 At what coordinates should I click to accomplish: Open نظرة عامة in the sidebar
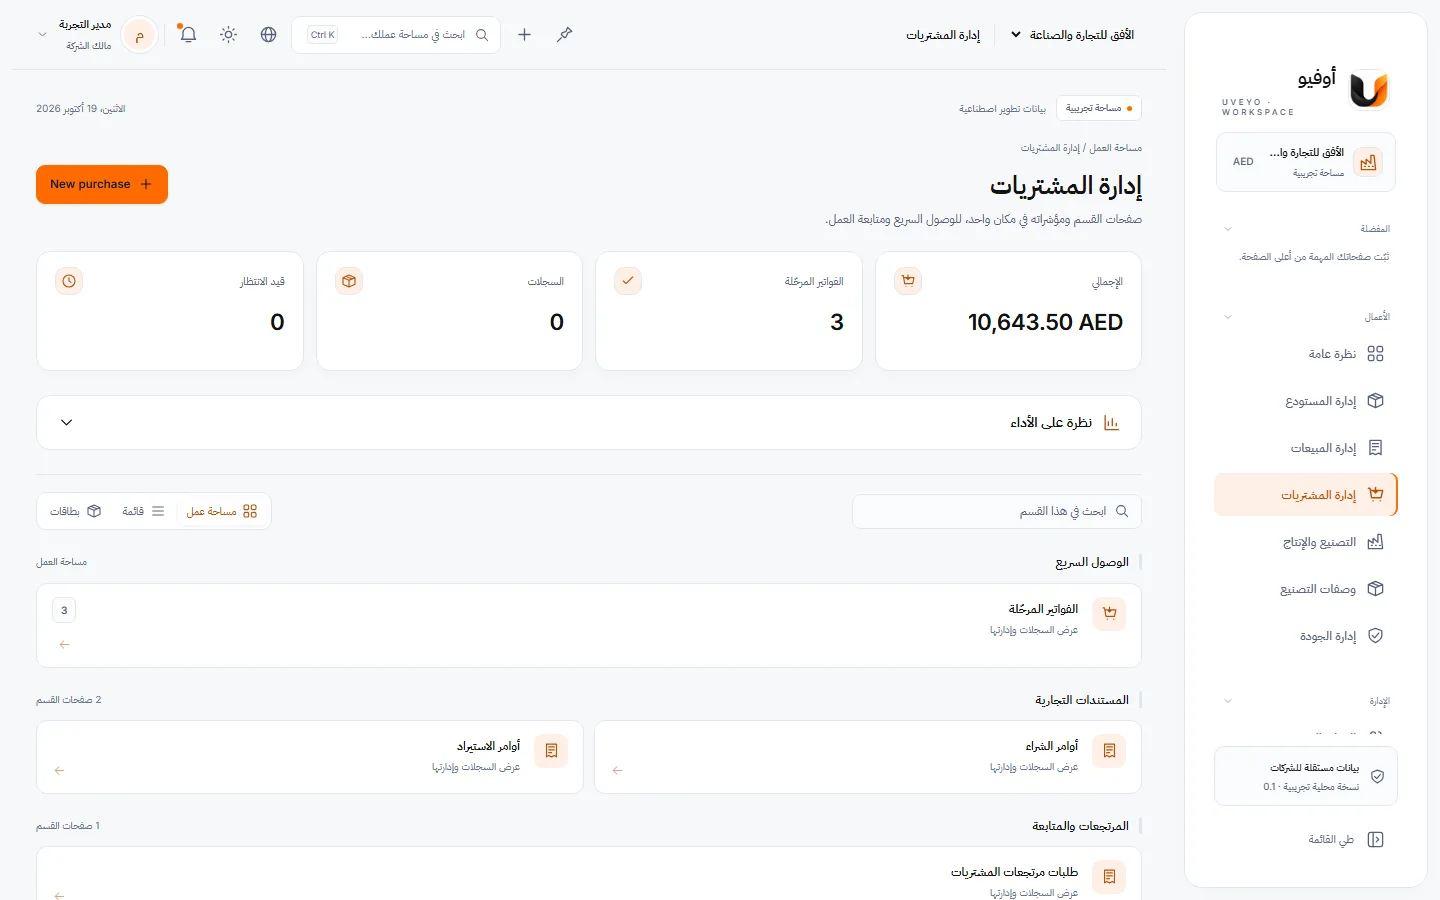(x=1306, y=354)
